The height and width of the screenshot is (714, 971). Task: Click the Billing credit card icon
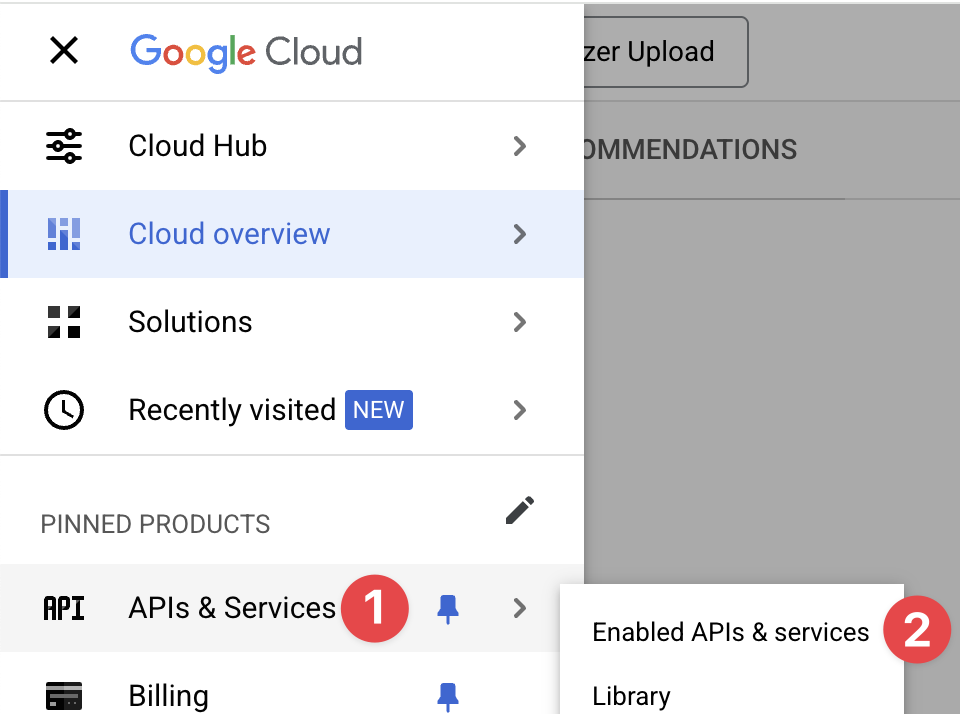tap(64, 695)
